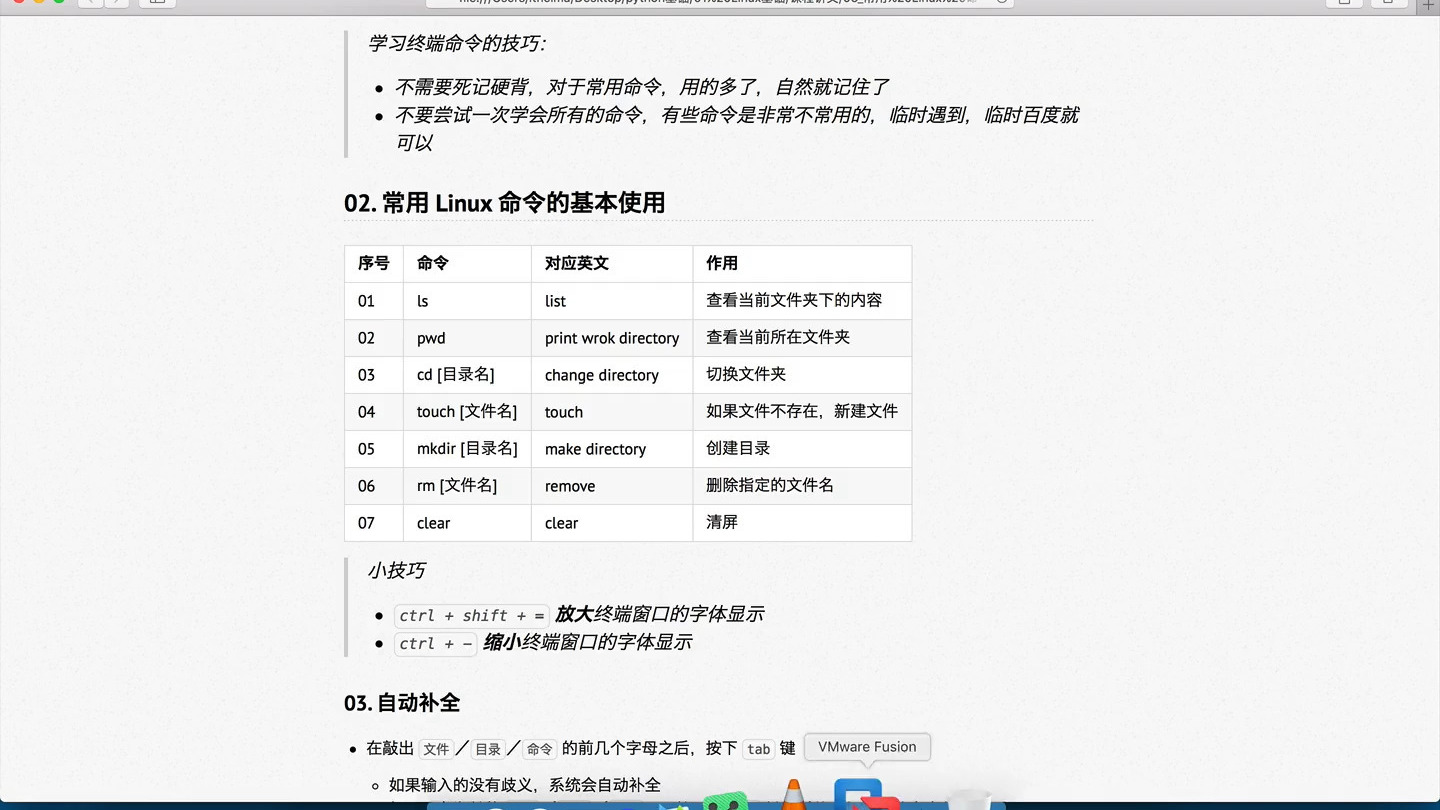
Task: Select the heading 02. 常用 Linux 命令的基本使用
Action: [x=505, y=202]
